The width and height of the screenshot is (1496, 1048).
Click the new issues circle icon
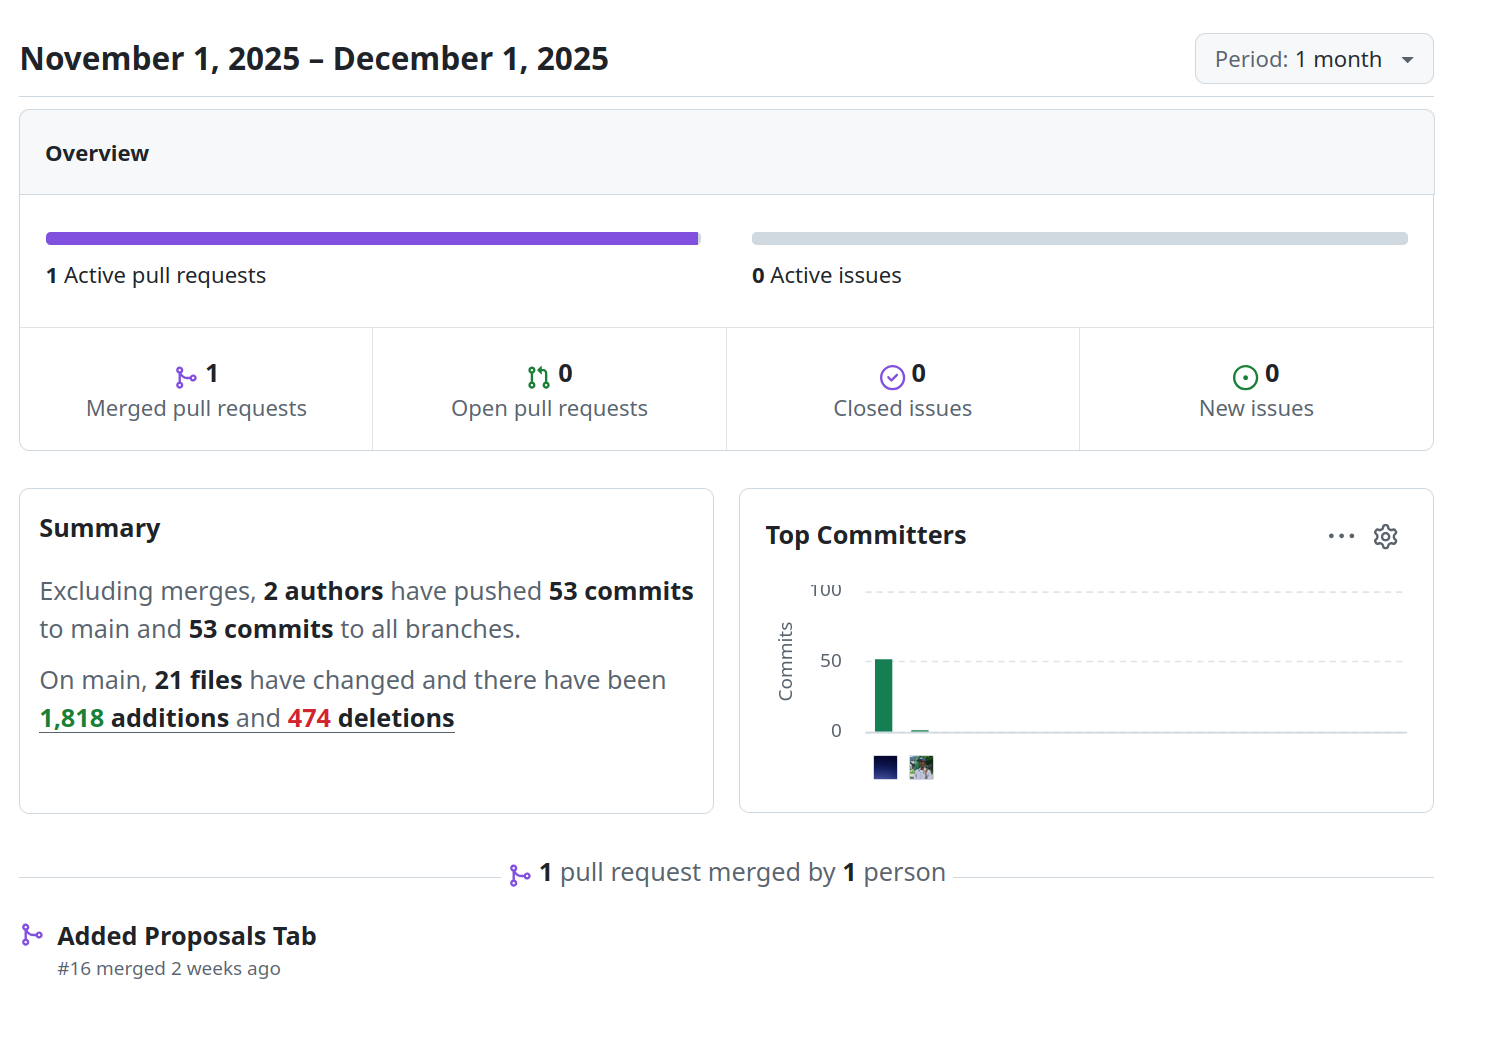pos(1245,377)
